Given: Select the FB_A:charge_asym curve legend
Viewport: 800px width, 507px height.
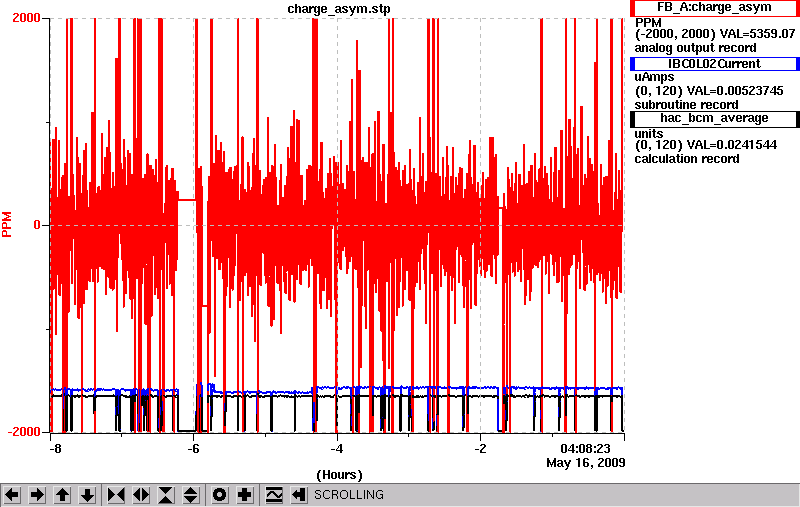Looking at the screenshot, I should tap(714, 8).
